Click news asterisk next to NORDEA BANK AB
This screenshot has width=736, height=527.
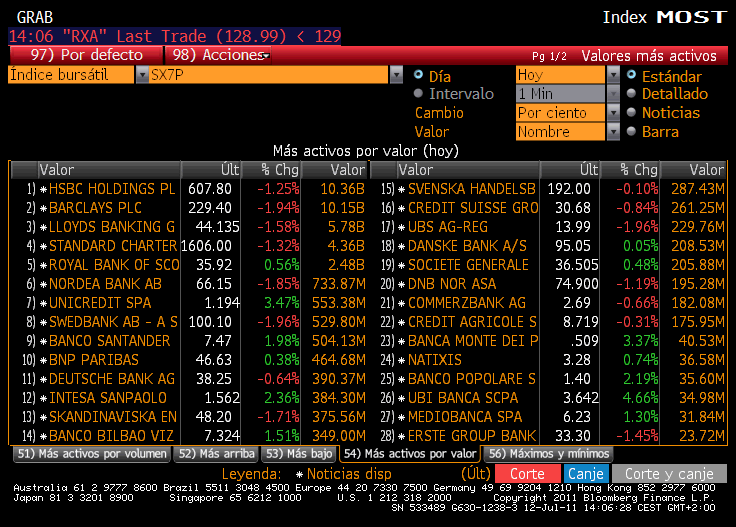[43, 284]
